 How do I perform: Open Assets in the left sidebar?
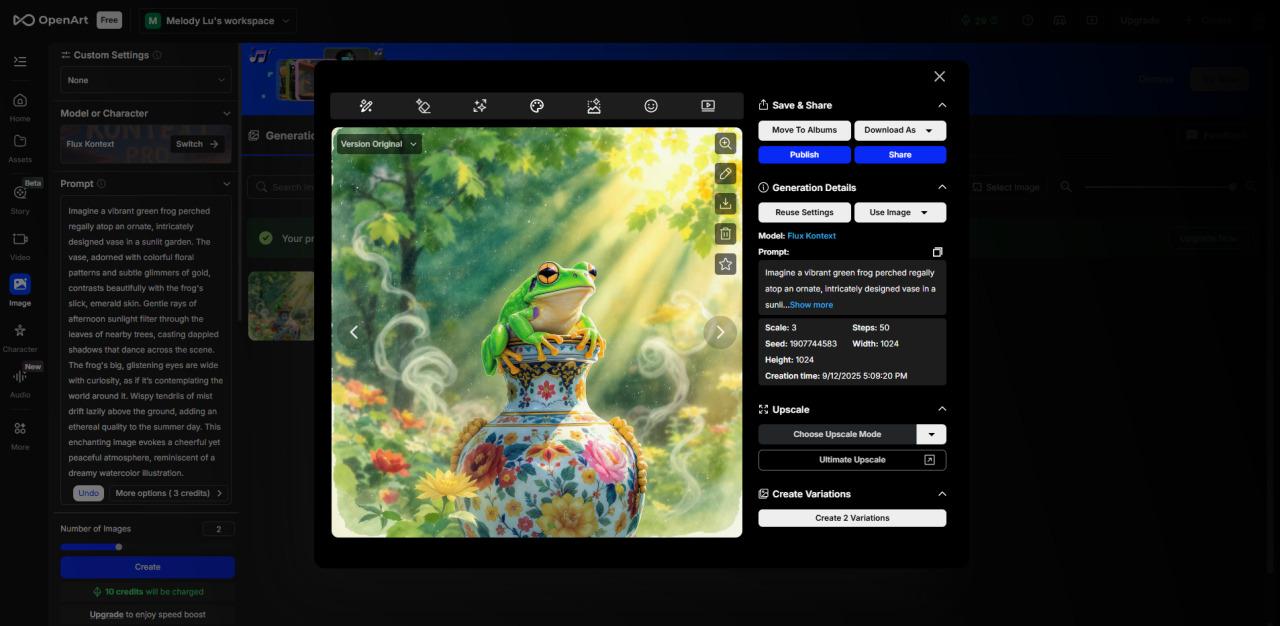(20, 148)
